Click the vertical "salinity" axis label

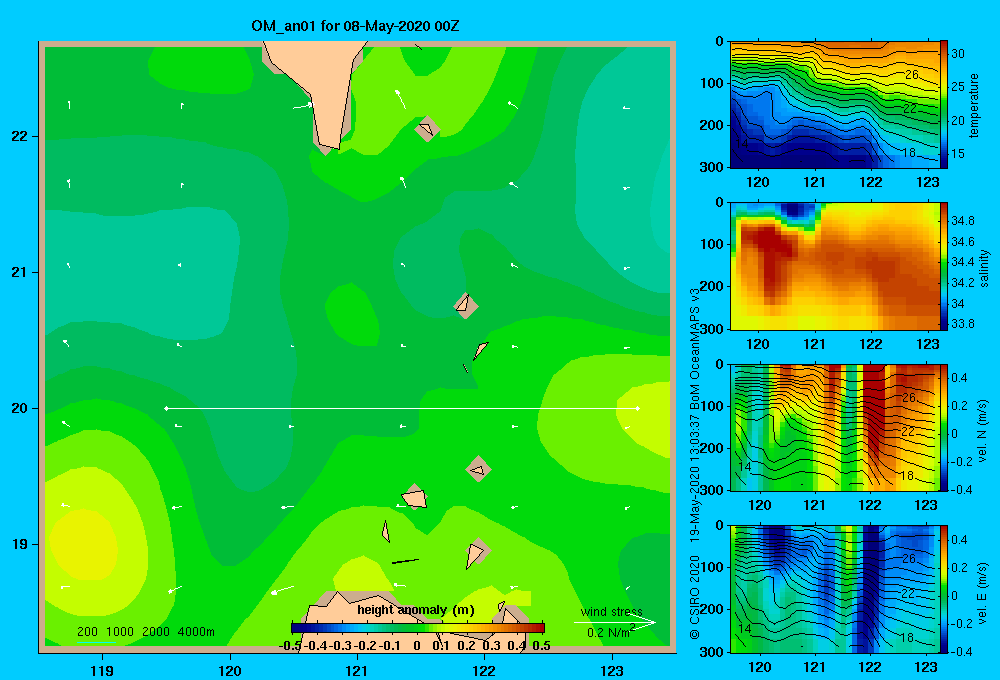click(984, 268)
